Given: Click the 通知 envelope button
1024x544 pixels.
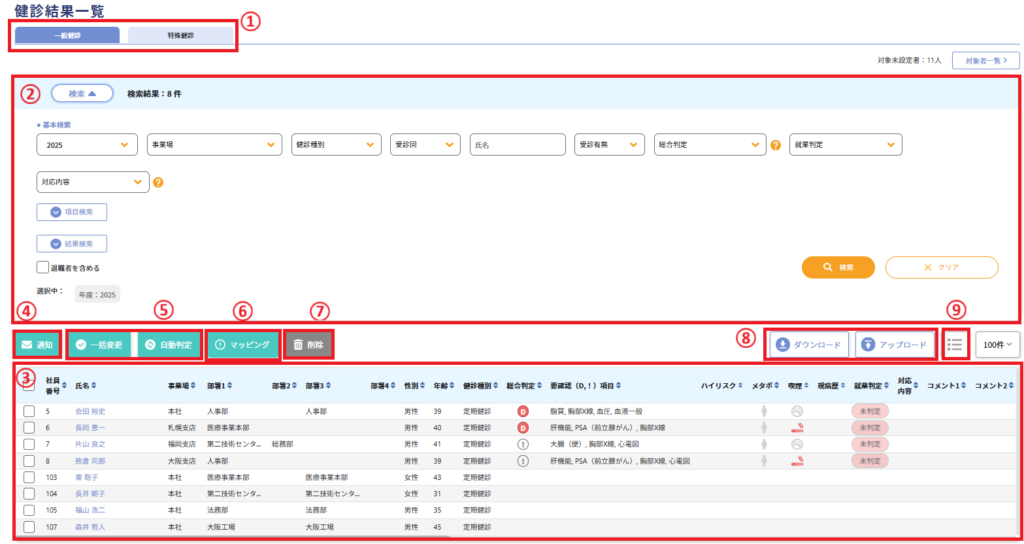Looking at the screenshot, I should tap(38, 344).
